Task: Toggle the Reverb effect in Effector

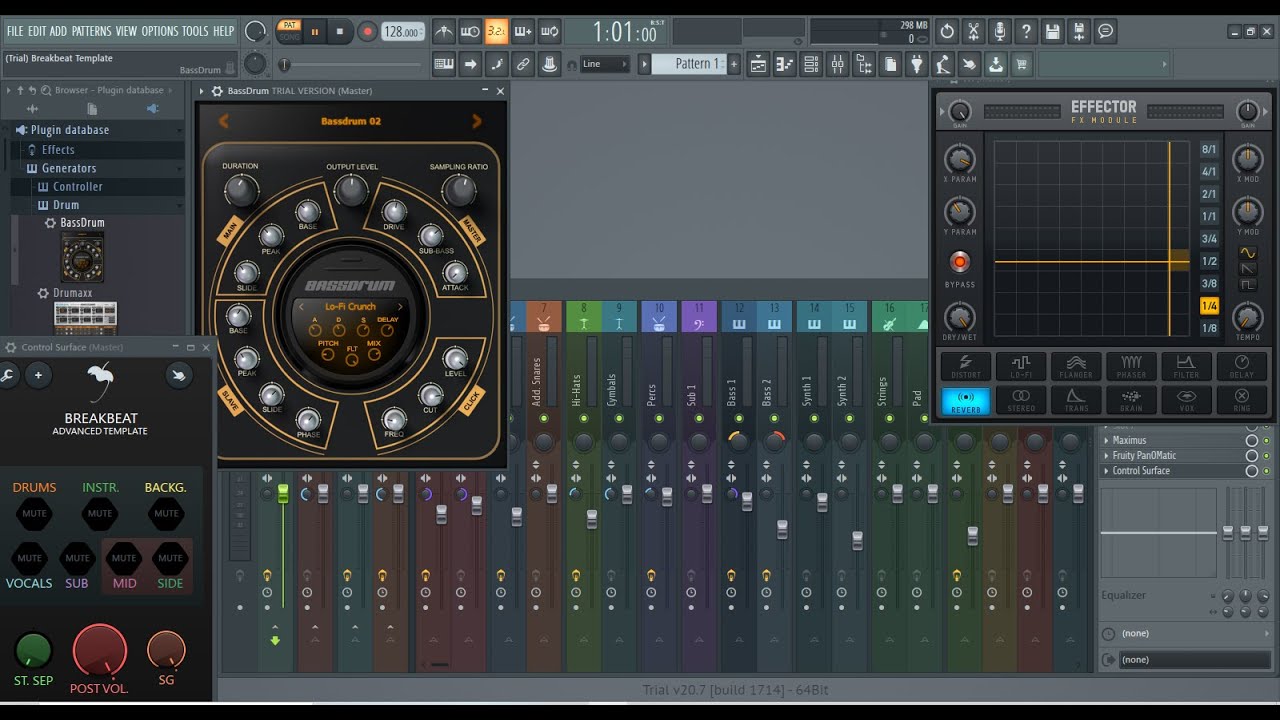Action: tap(966, 400)
